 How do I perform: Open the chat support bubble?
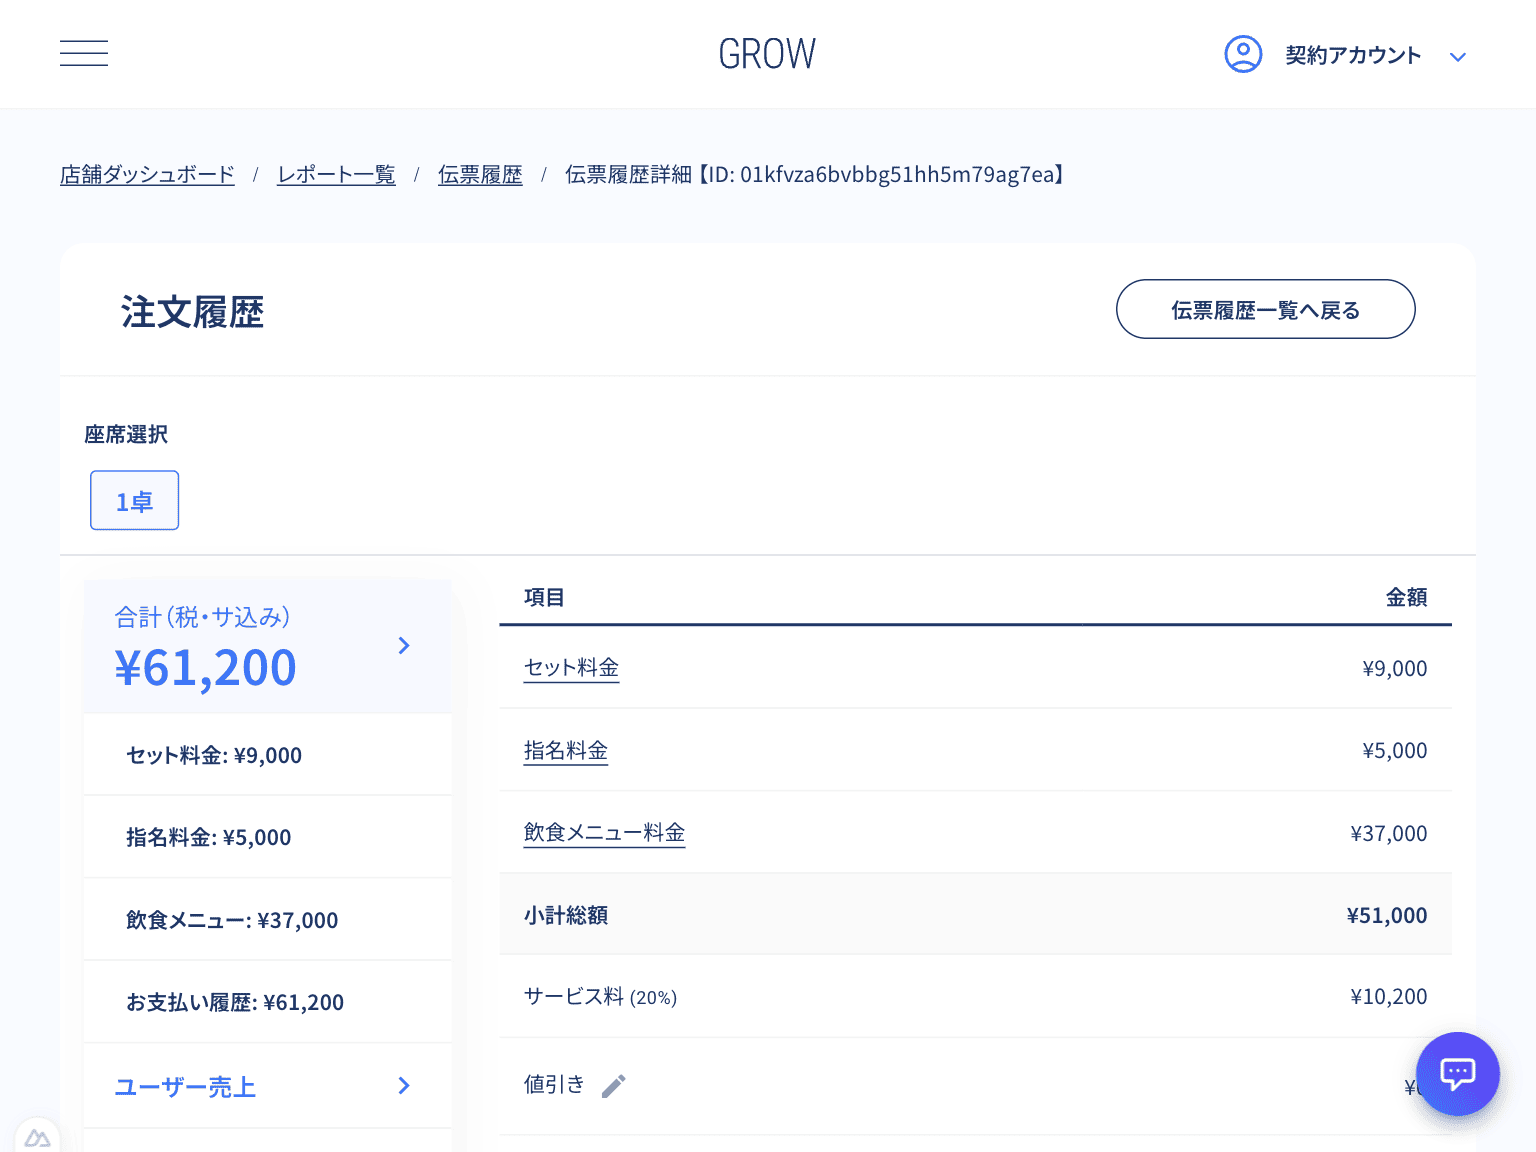click(x=1457, y=1074)
